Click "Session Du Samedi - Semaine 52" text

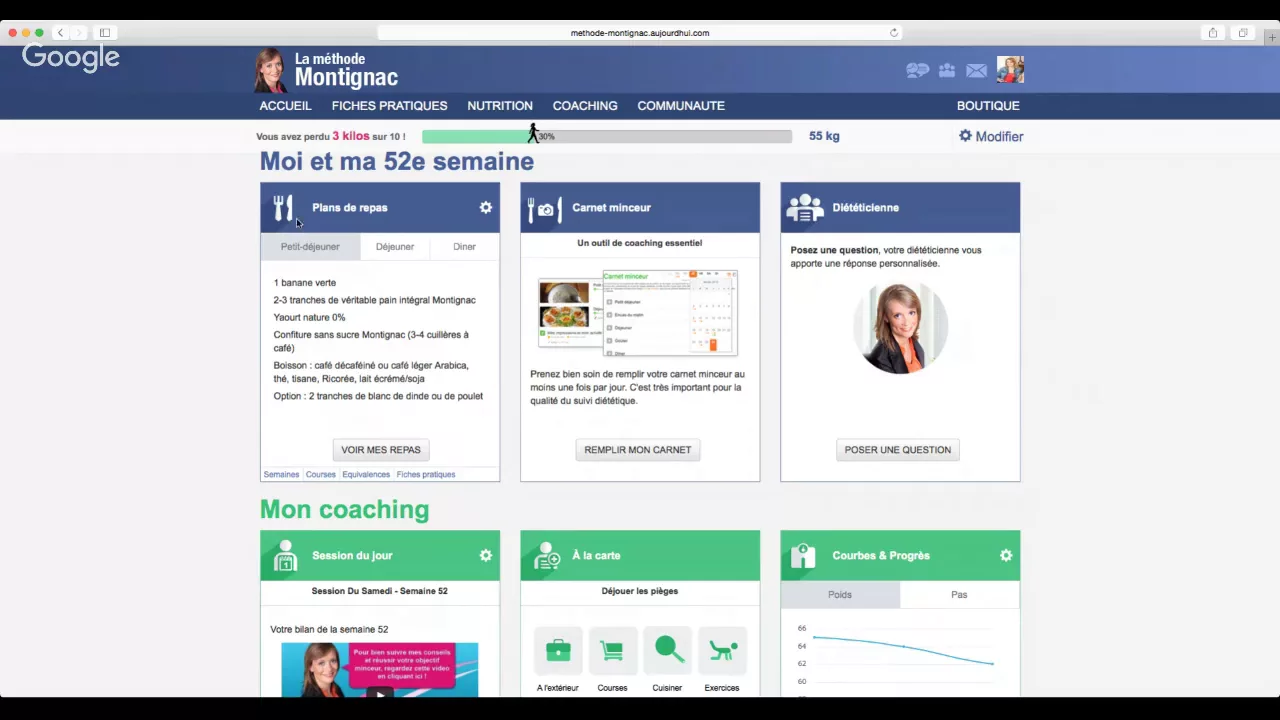point(380,591)
